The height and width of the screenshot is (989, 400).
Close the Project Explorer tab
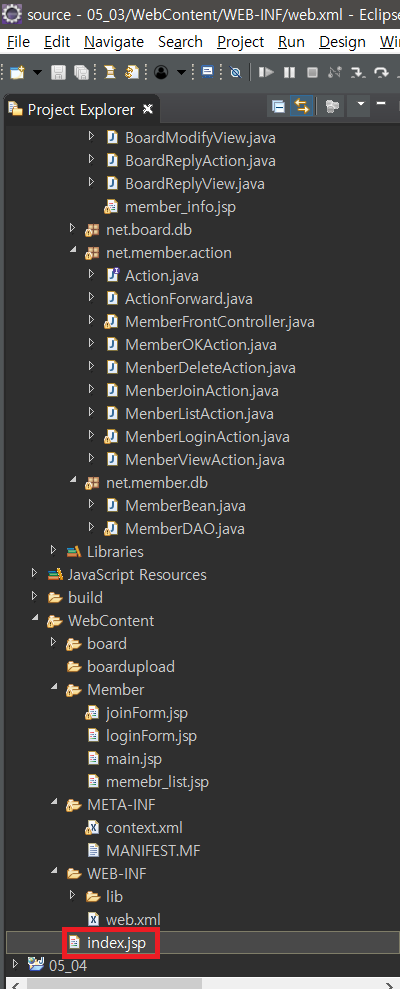click(x=149, y=109)
